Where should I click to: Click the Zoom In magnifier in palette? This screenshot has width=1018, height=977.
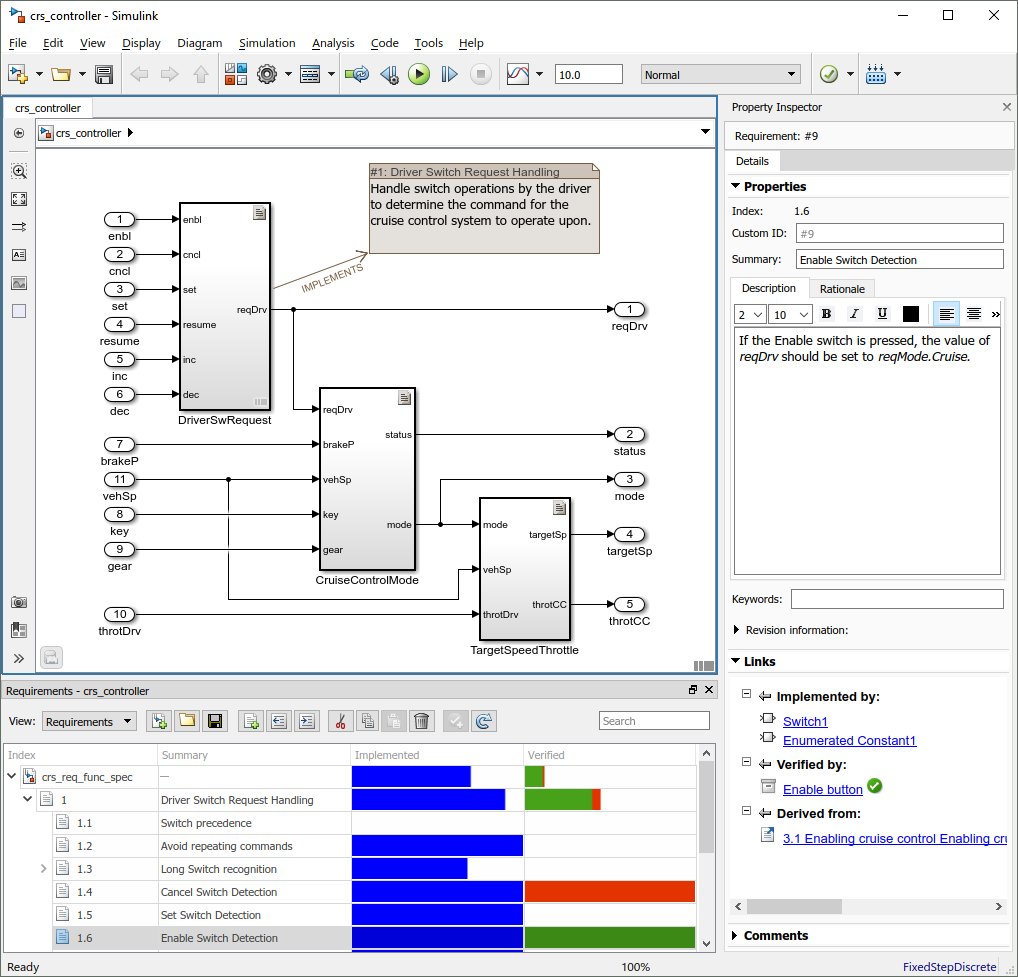coord(19,171)
